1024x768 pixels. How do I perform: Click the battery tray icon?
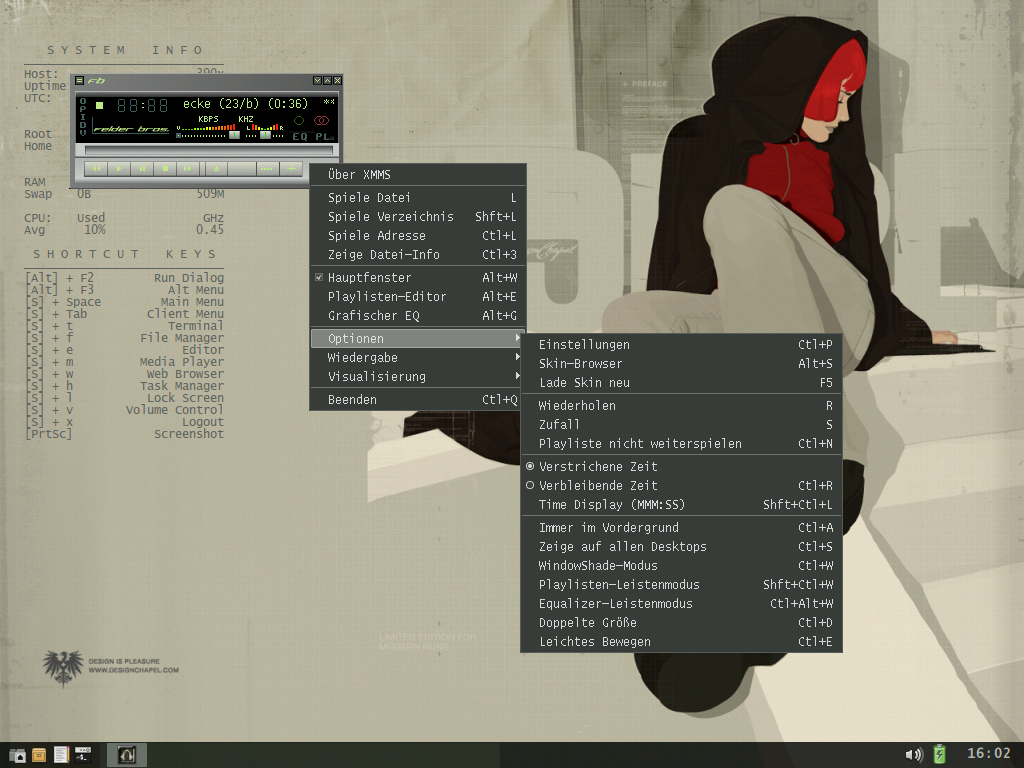coord(939,754)
